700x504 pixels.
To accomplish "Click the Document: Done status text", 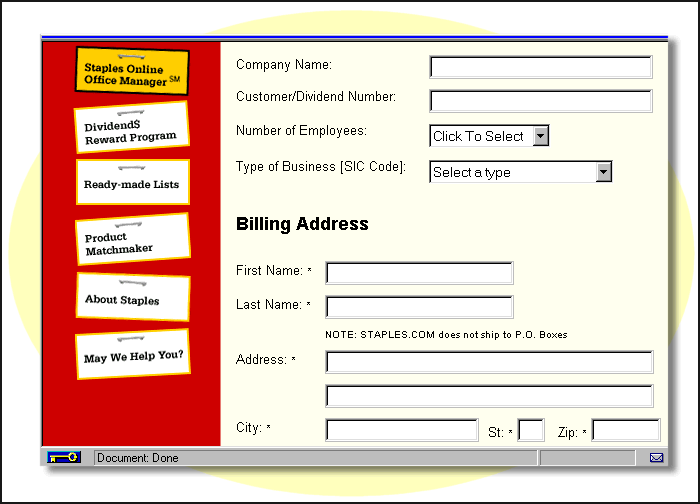I will (137, 458).
